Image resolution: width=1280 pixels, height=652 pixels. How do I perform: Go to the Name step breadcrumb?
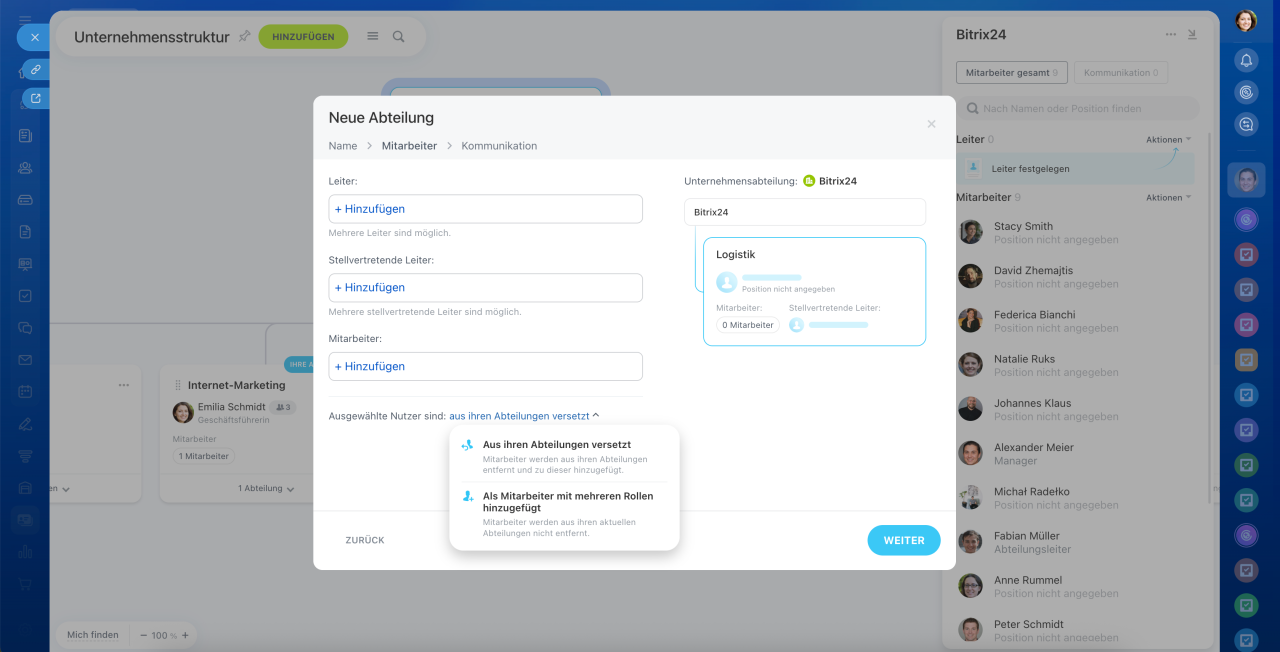343,146
